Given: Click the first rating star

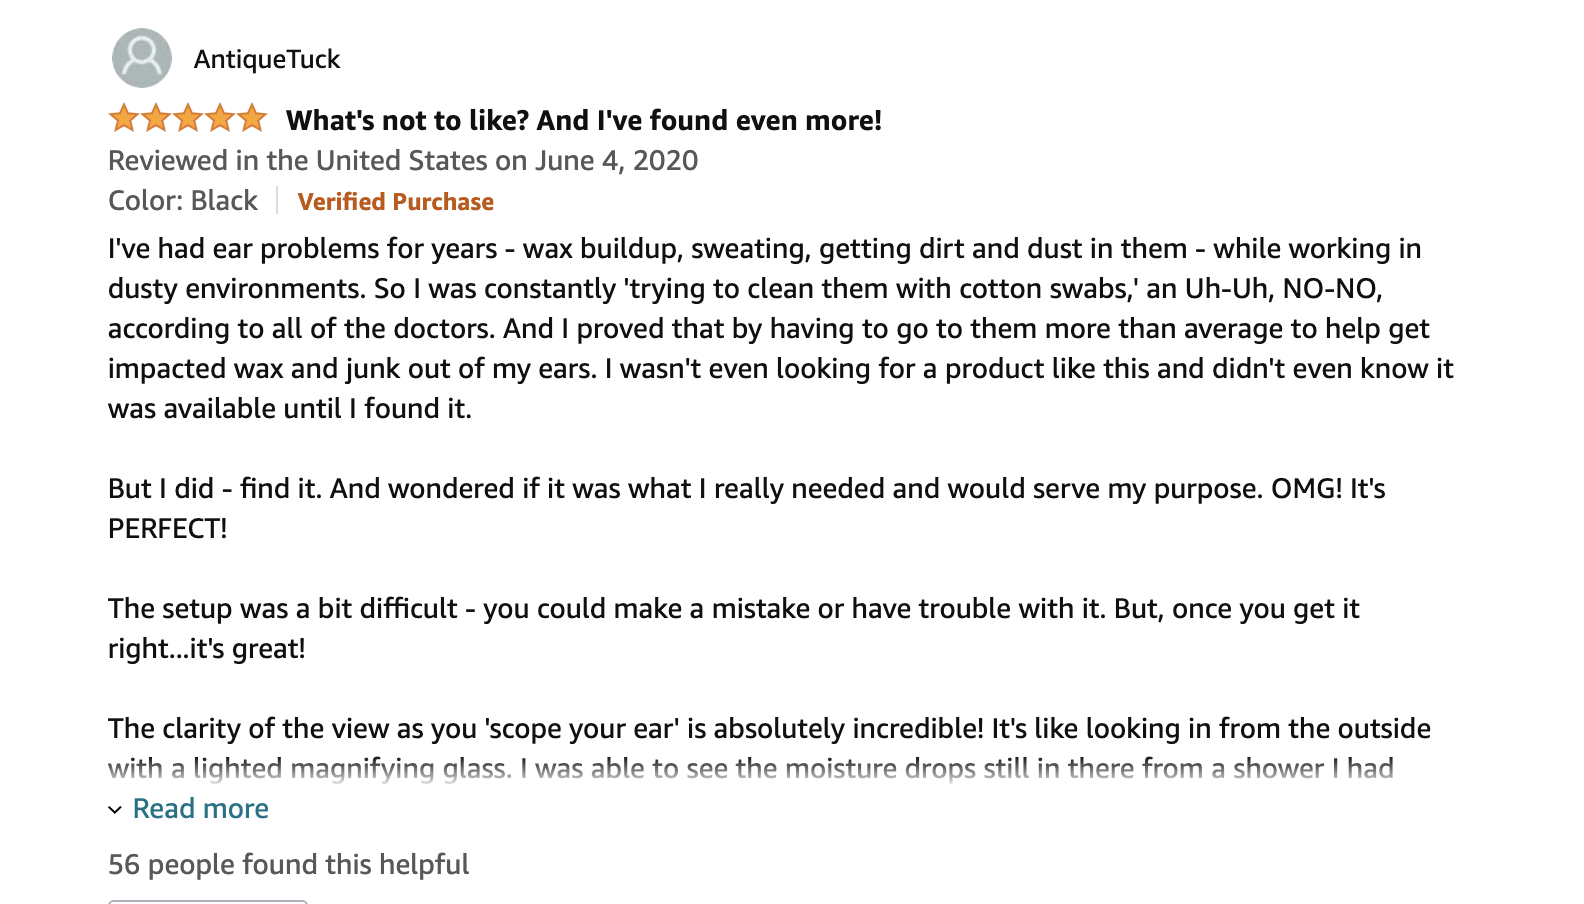Looking at the screenshot, I should (124, 118).
